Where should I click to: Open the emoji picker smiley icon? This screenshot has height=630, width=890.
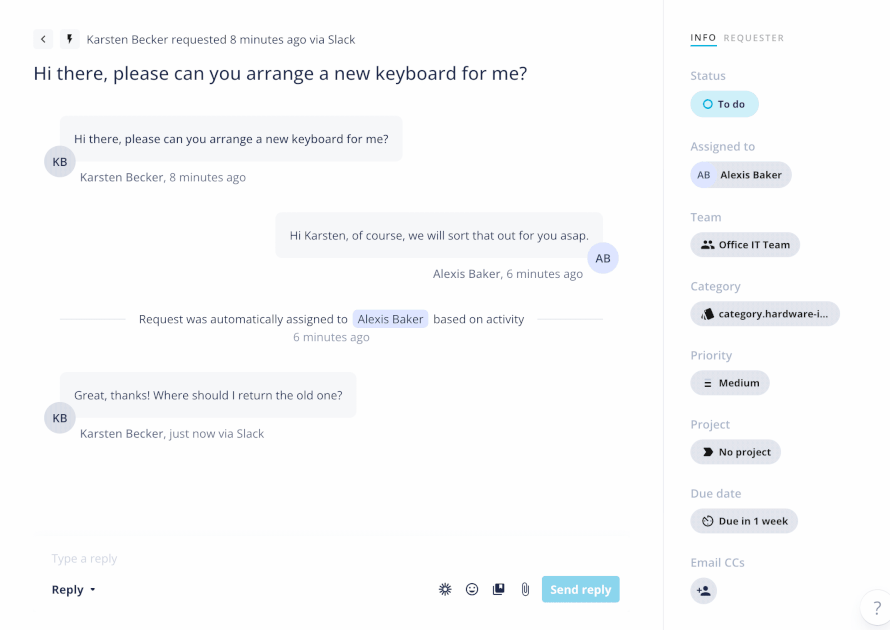coord(472,589)
